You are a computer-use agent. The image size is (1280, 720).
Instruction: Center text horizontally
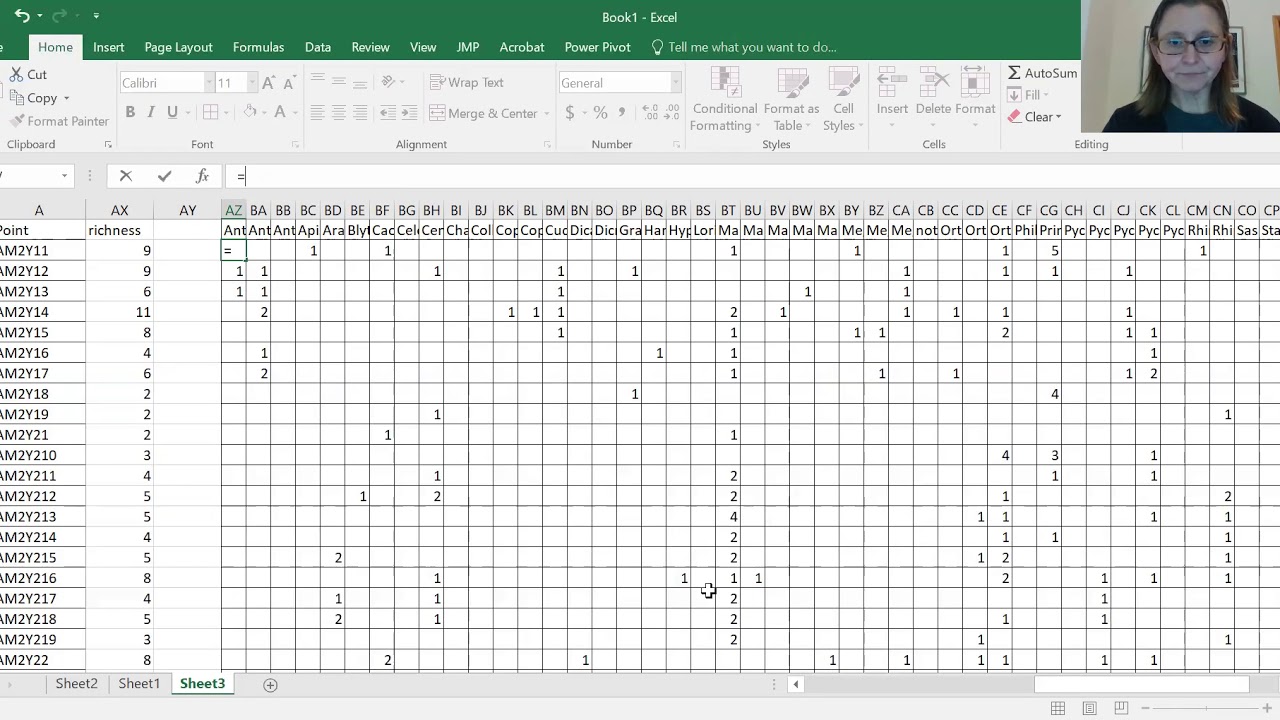click(339, 113)
